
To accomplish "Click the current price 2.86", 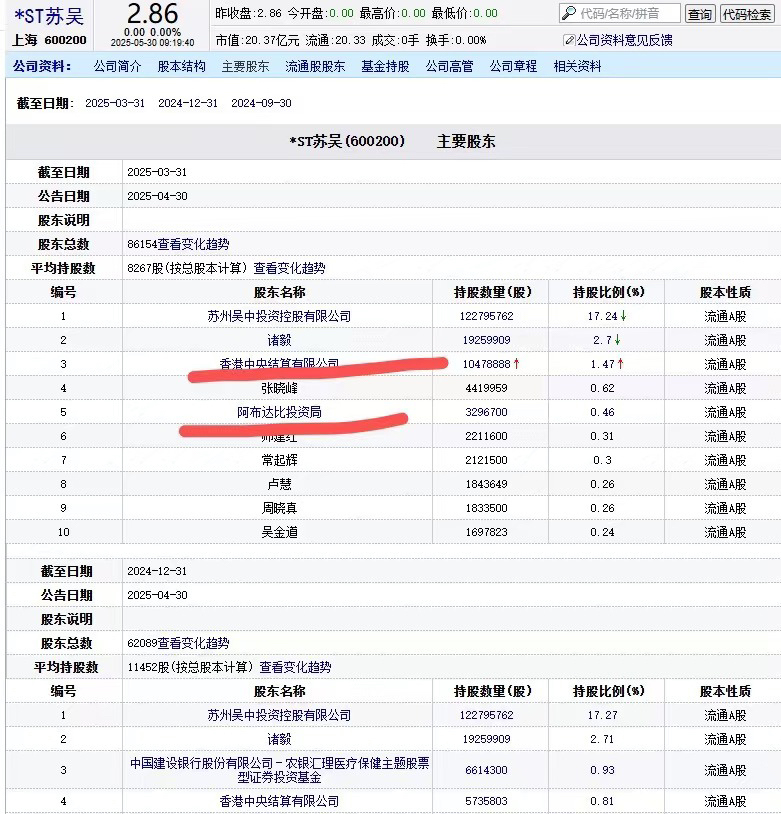I will tap(153, 14).
